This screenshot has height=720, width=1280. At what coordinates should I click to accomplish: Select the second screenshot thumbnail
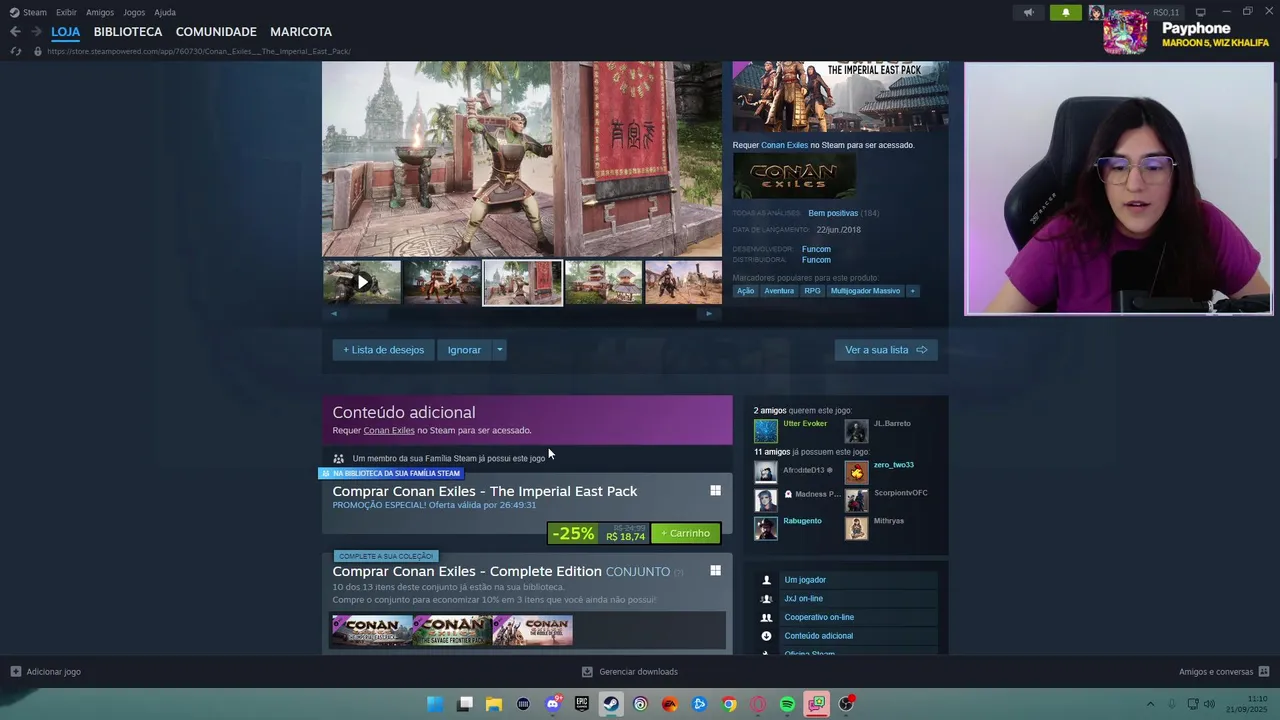[x=441, y=283]
